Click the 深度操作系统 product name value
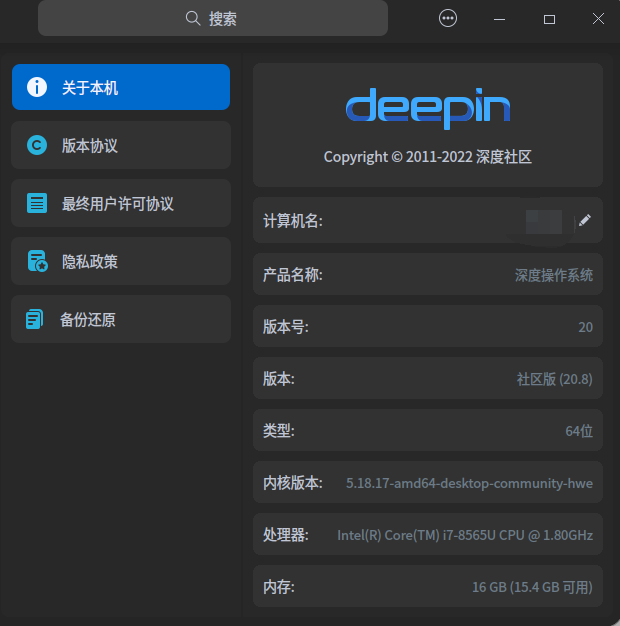Screen dimensions: 620x626 [554, 275]
